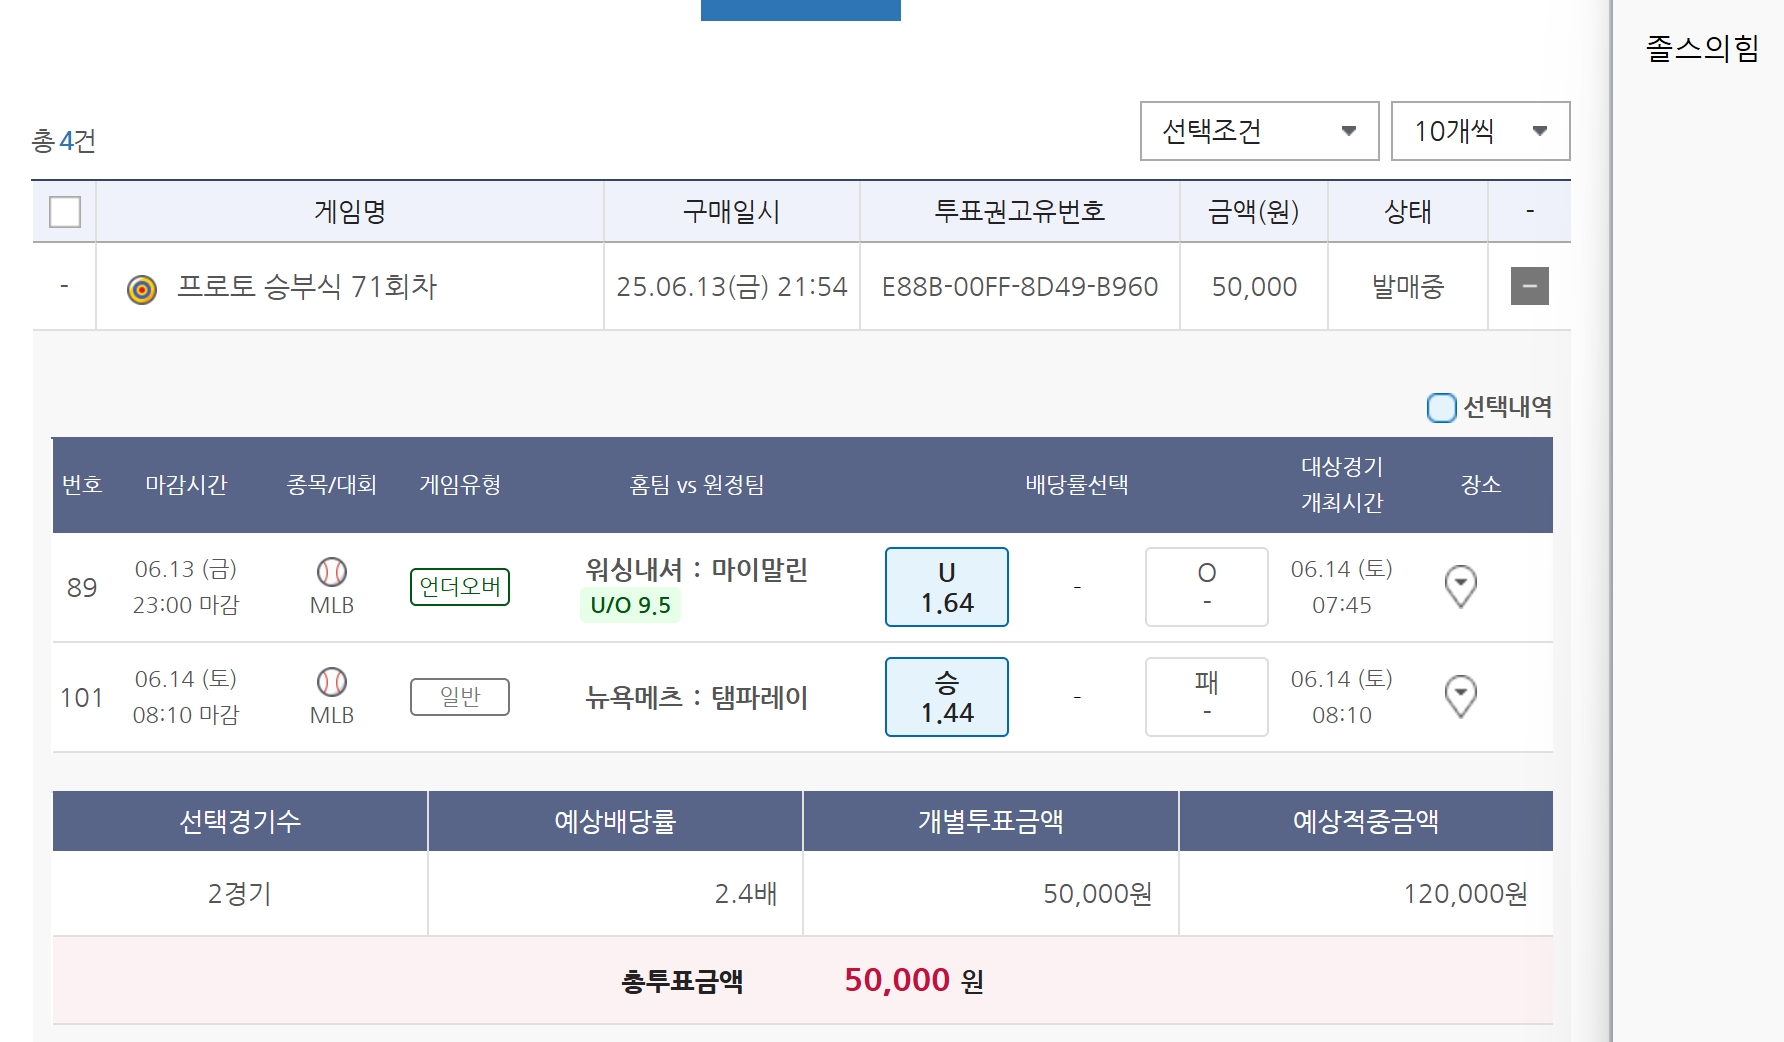Viewport: 1784px width, 1042px height.
Task: Toggle the select-all checkbox in table header
Action: click(65, 212)
